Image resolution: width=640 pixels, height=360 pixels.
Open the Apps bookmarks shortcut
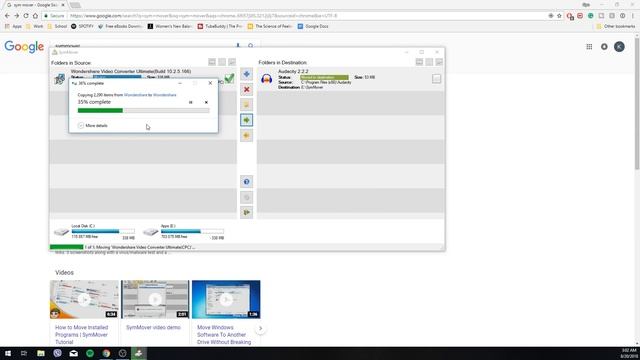click(x=13, y=26)
